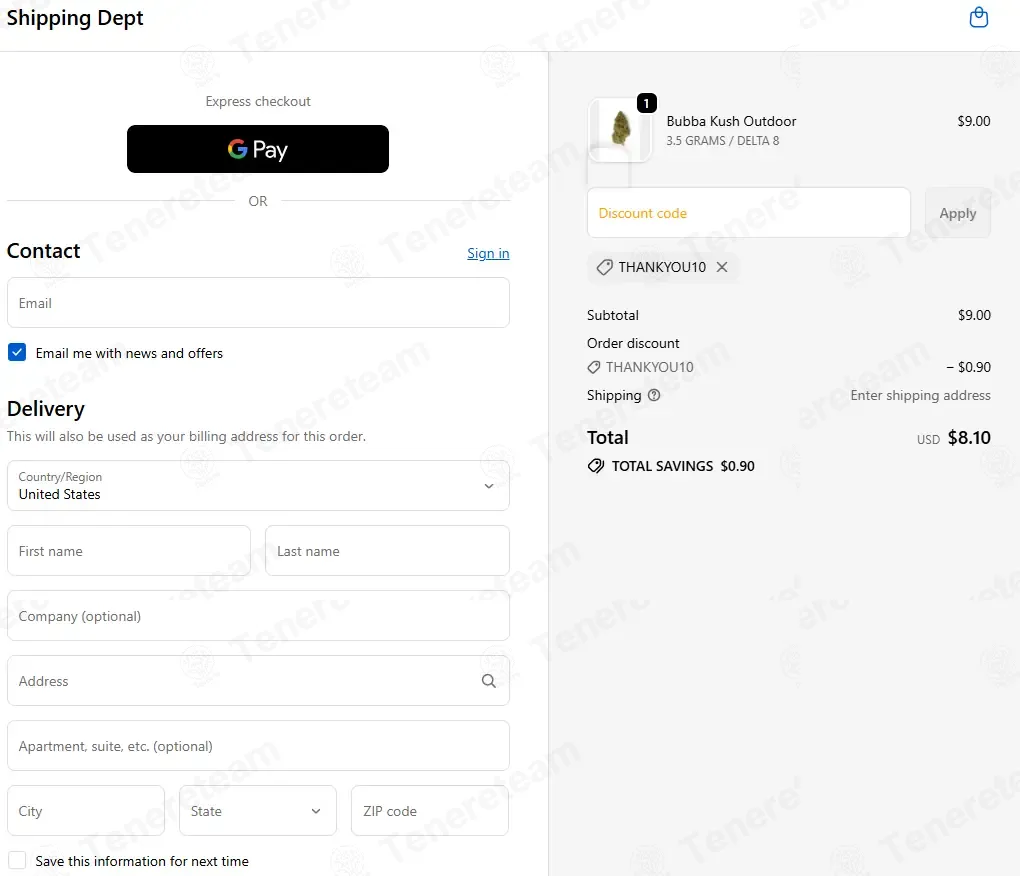
Task: Click the Sign in link
Action: click(488, 253)
